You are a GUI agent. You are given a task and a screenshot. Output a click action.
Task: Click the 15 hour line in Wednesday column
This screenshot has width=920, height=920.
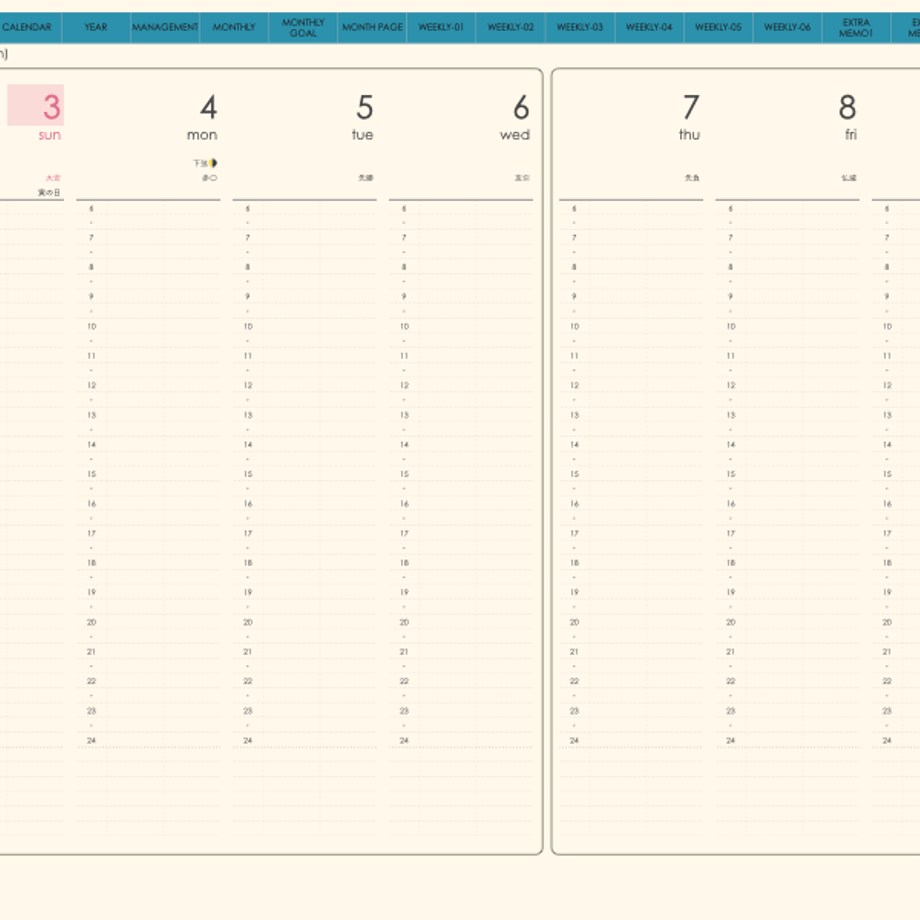[461, 474]
